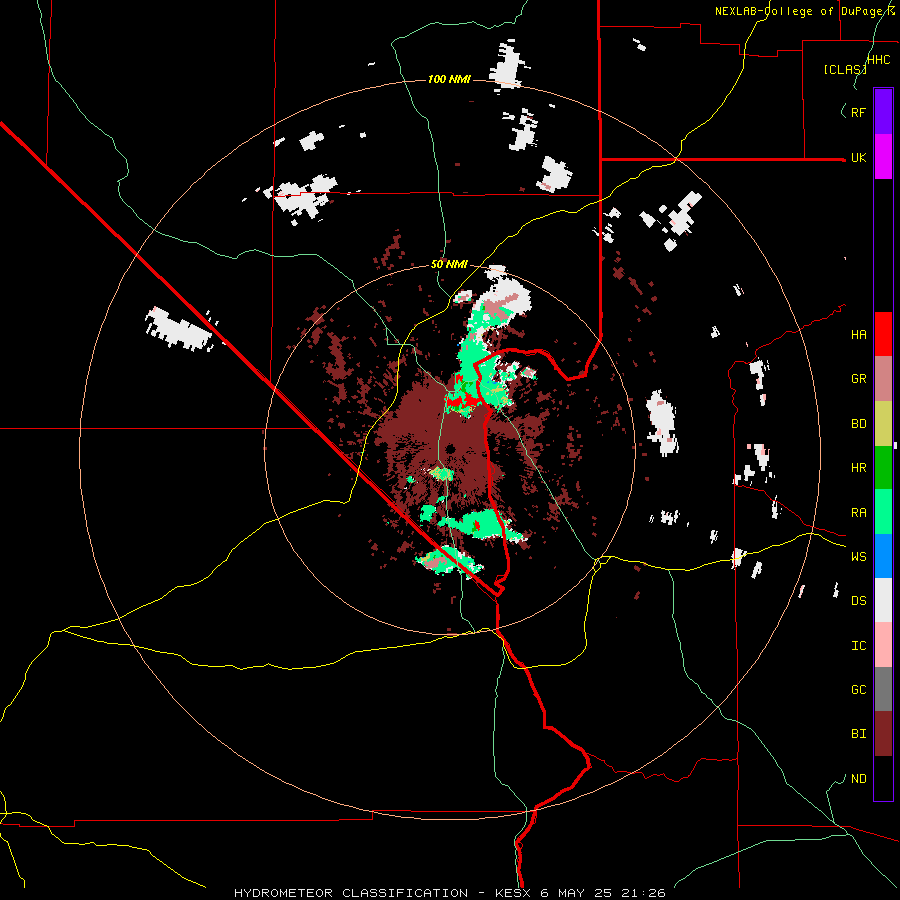Click the BD legend label

859,424
